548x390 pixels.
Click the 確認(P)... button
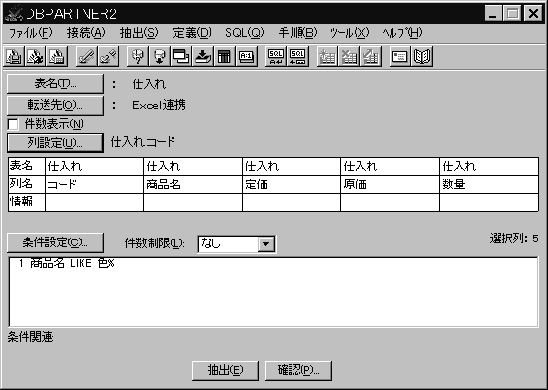[298, 370]
